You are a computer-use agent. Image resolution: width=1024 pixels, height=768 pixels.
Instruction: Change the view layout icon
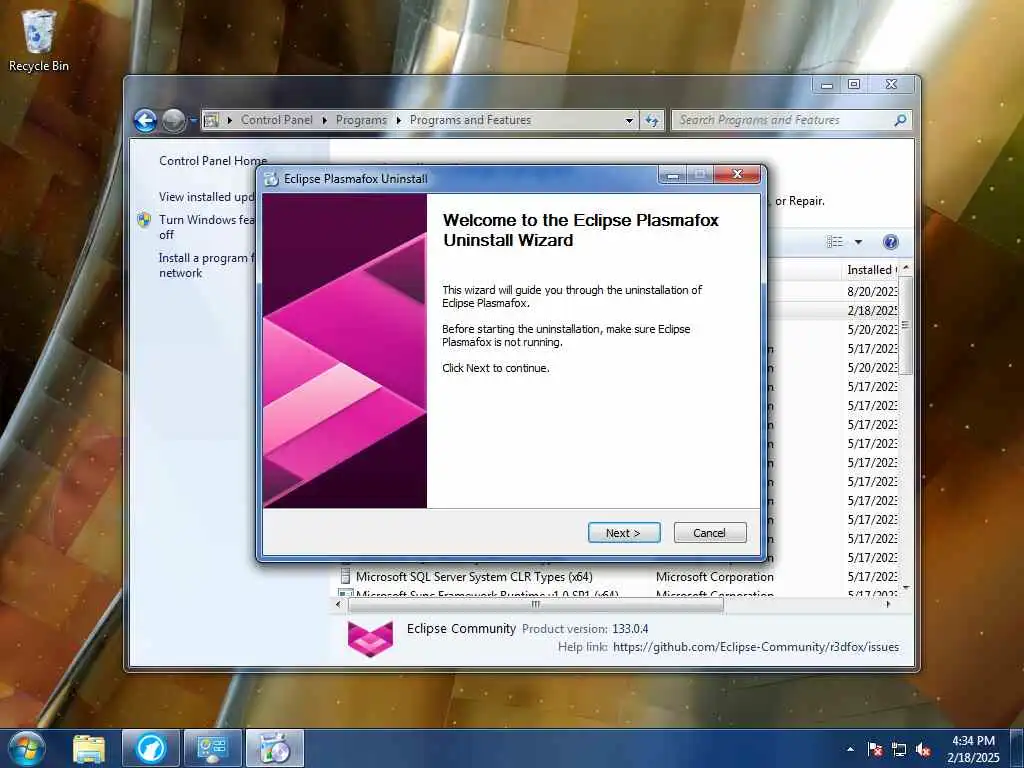(835, 242)
